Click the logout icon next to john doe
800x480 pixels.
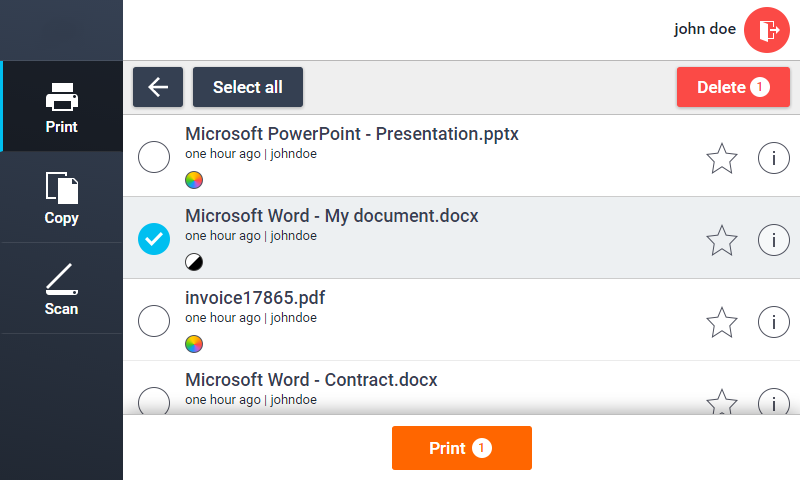[x=767, y=30]
